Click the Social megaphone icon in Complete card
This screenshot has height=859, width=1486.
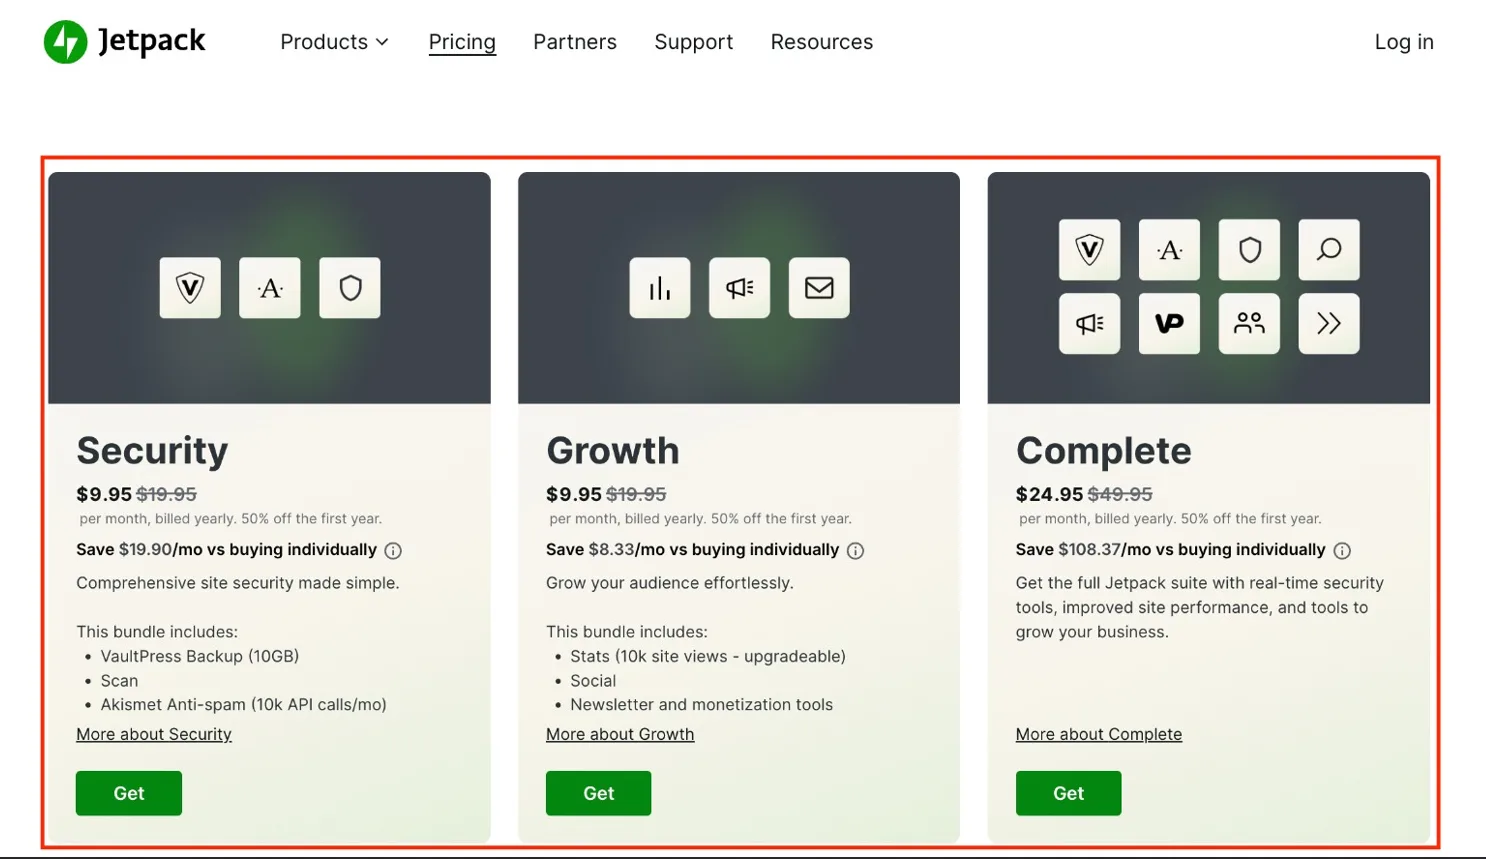1090,323
